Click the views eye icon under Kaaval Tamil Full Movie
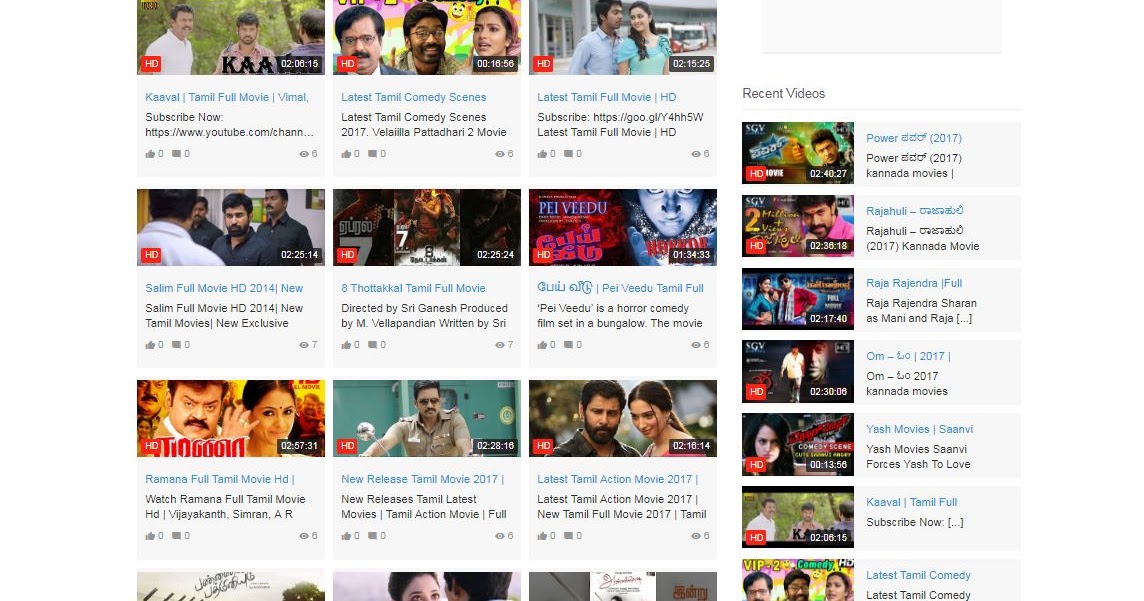The width and height of the screenshot is (1144, 601). (304, 154)
